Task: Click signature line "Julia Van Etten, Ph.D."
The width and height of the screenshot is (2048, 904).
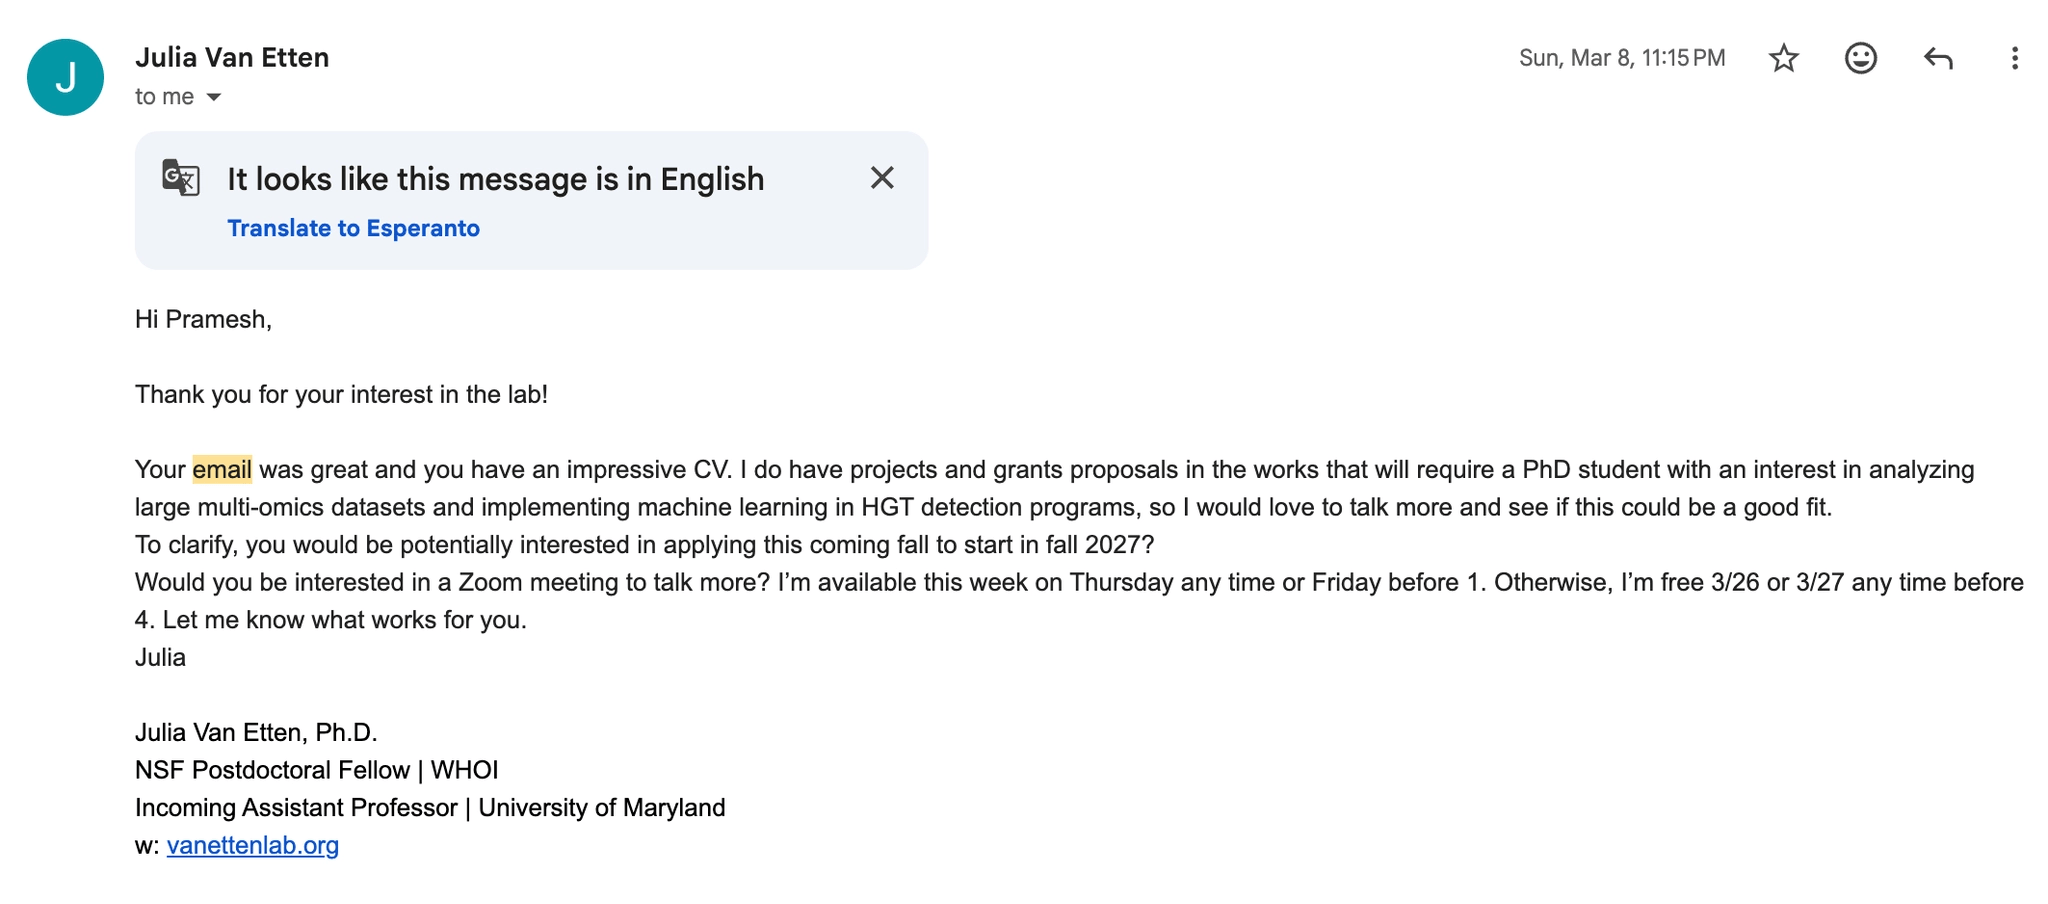Action: point(256,732)
